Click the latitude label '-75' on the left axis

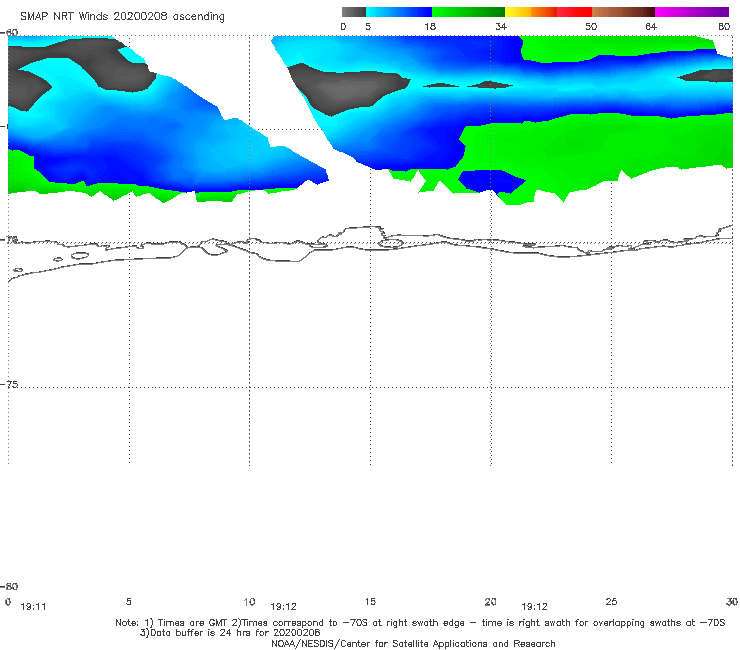[x=9, y=385]
